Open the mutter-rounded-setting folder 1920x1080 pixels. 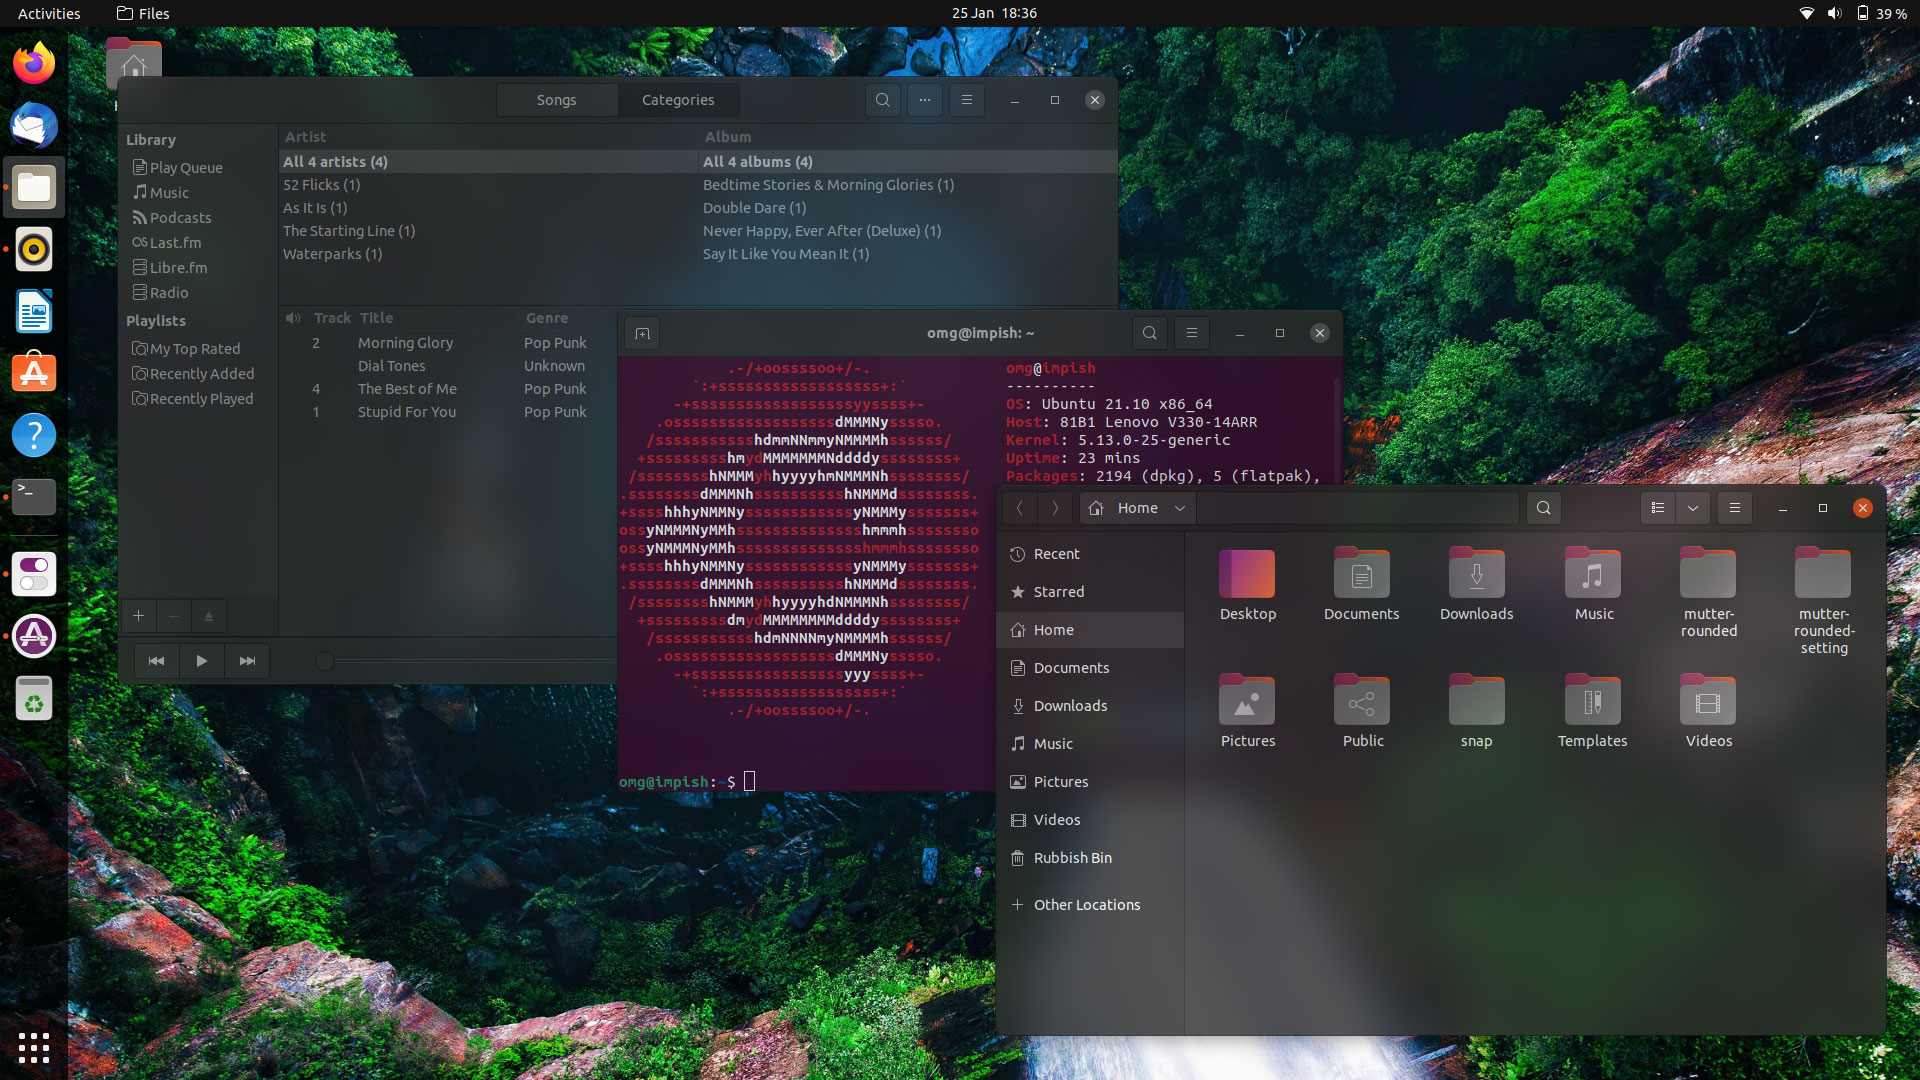[x=1823, y=600]
